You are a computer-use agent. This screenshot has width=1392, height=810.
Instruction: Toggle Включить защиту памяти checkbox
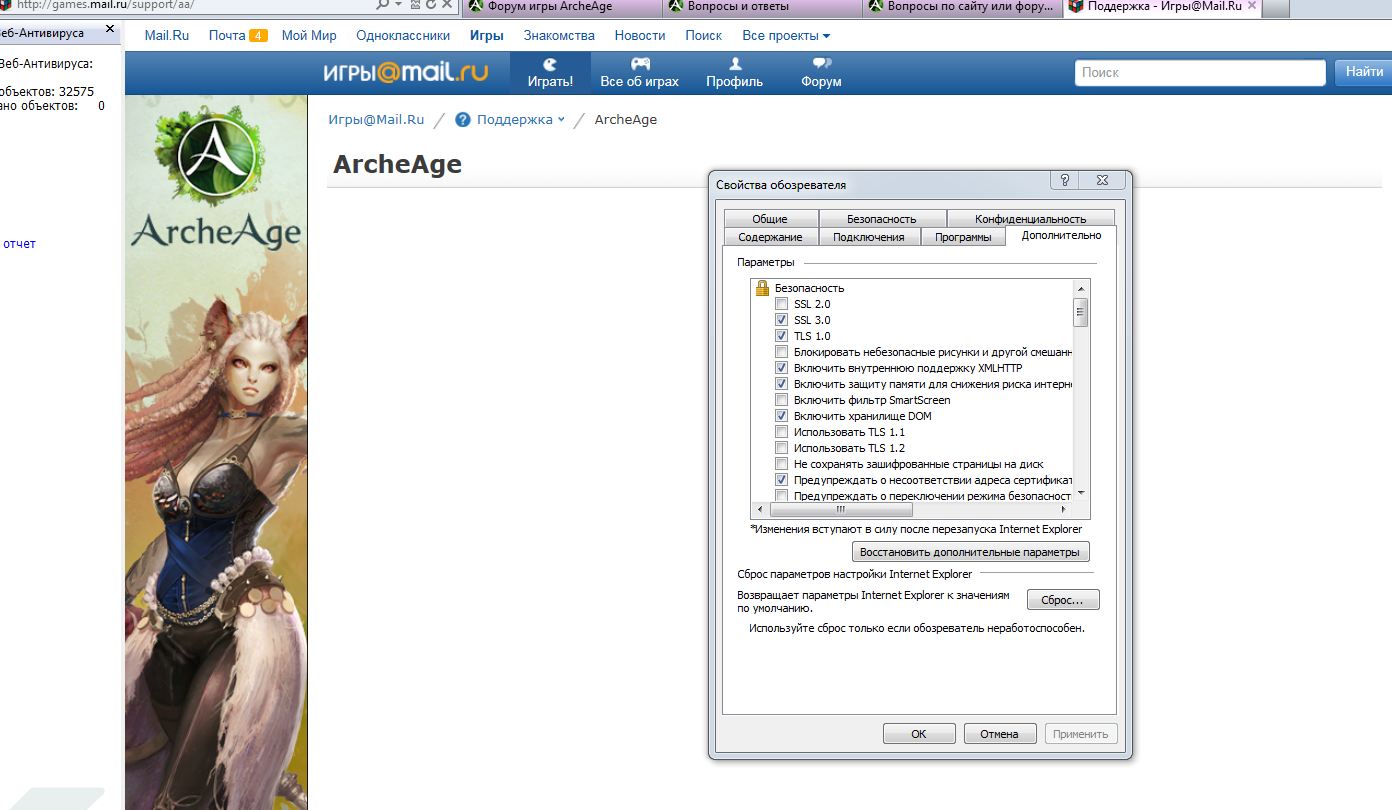[x=782, y=384]
